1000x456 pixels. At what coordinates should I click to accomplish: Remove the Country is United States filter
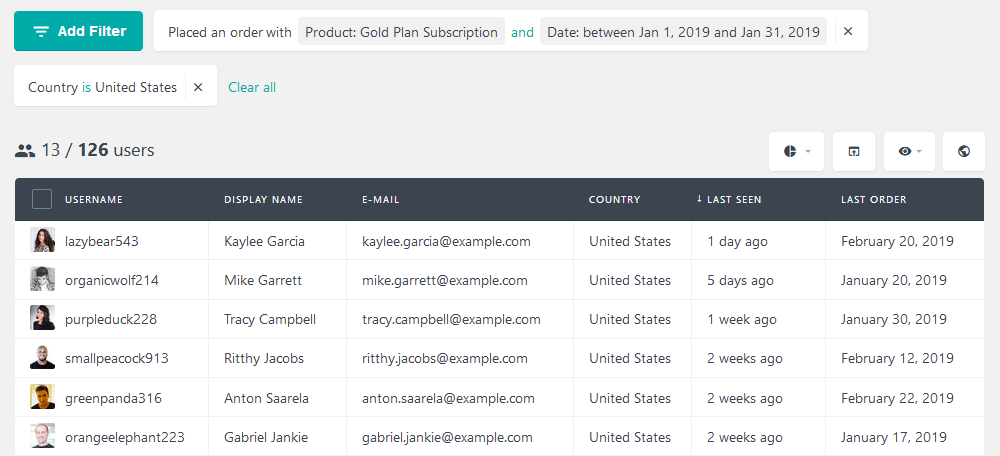[198, 87]
